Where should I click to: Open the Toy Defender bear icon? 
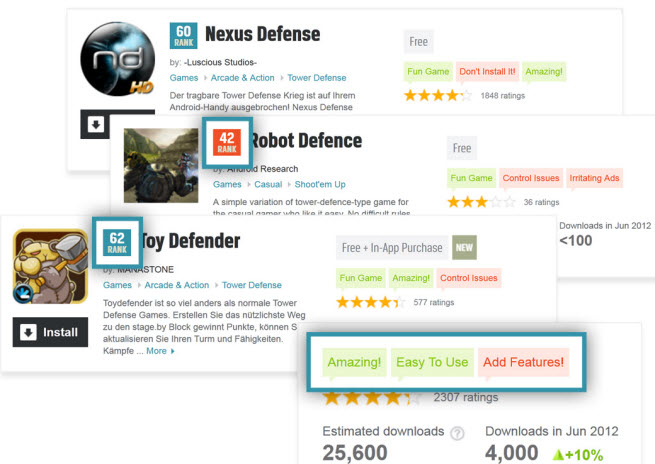(x=50, y=266)
